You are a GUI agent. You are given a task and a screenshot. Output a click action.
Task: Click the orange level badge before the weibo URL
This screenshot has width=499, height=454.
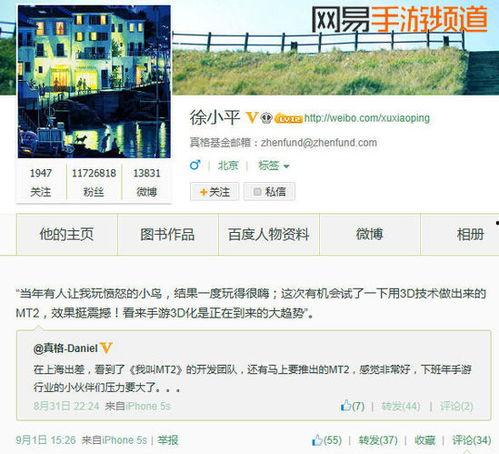(288, 119)
